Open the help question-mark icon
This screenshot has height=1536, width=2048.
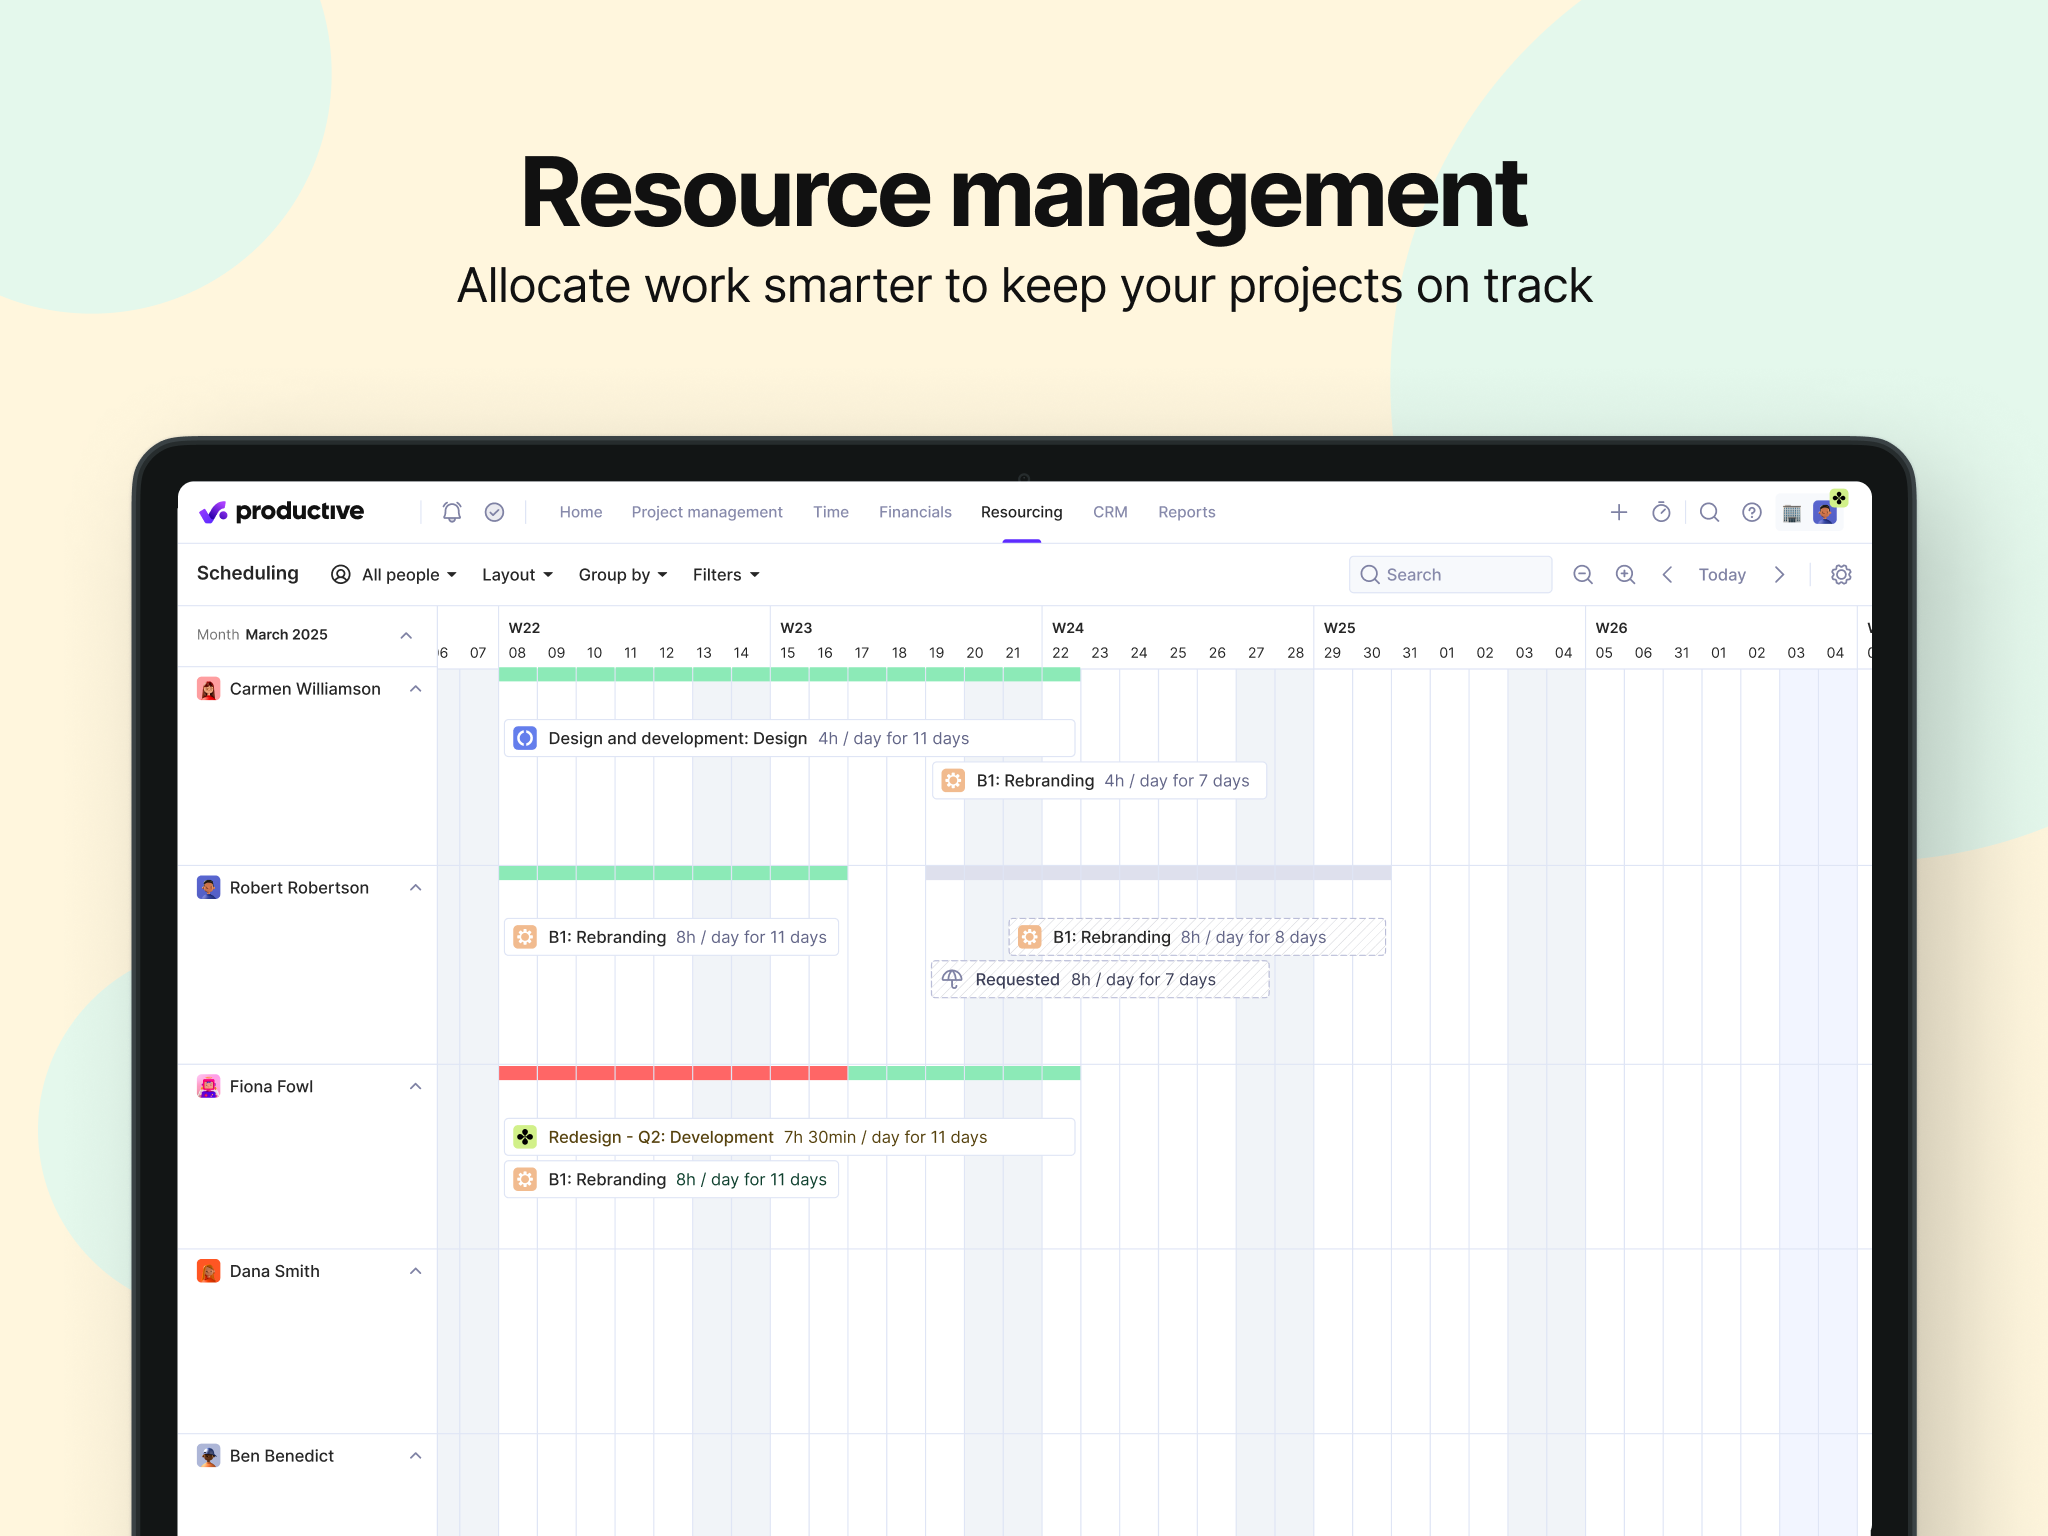point(1751,512)
